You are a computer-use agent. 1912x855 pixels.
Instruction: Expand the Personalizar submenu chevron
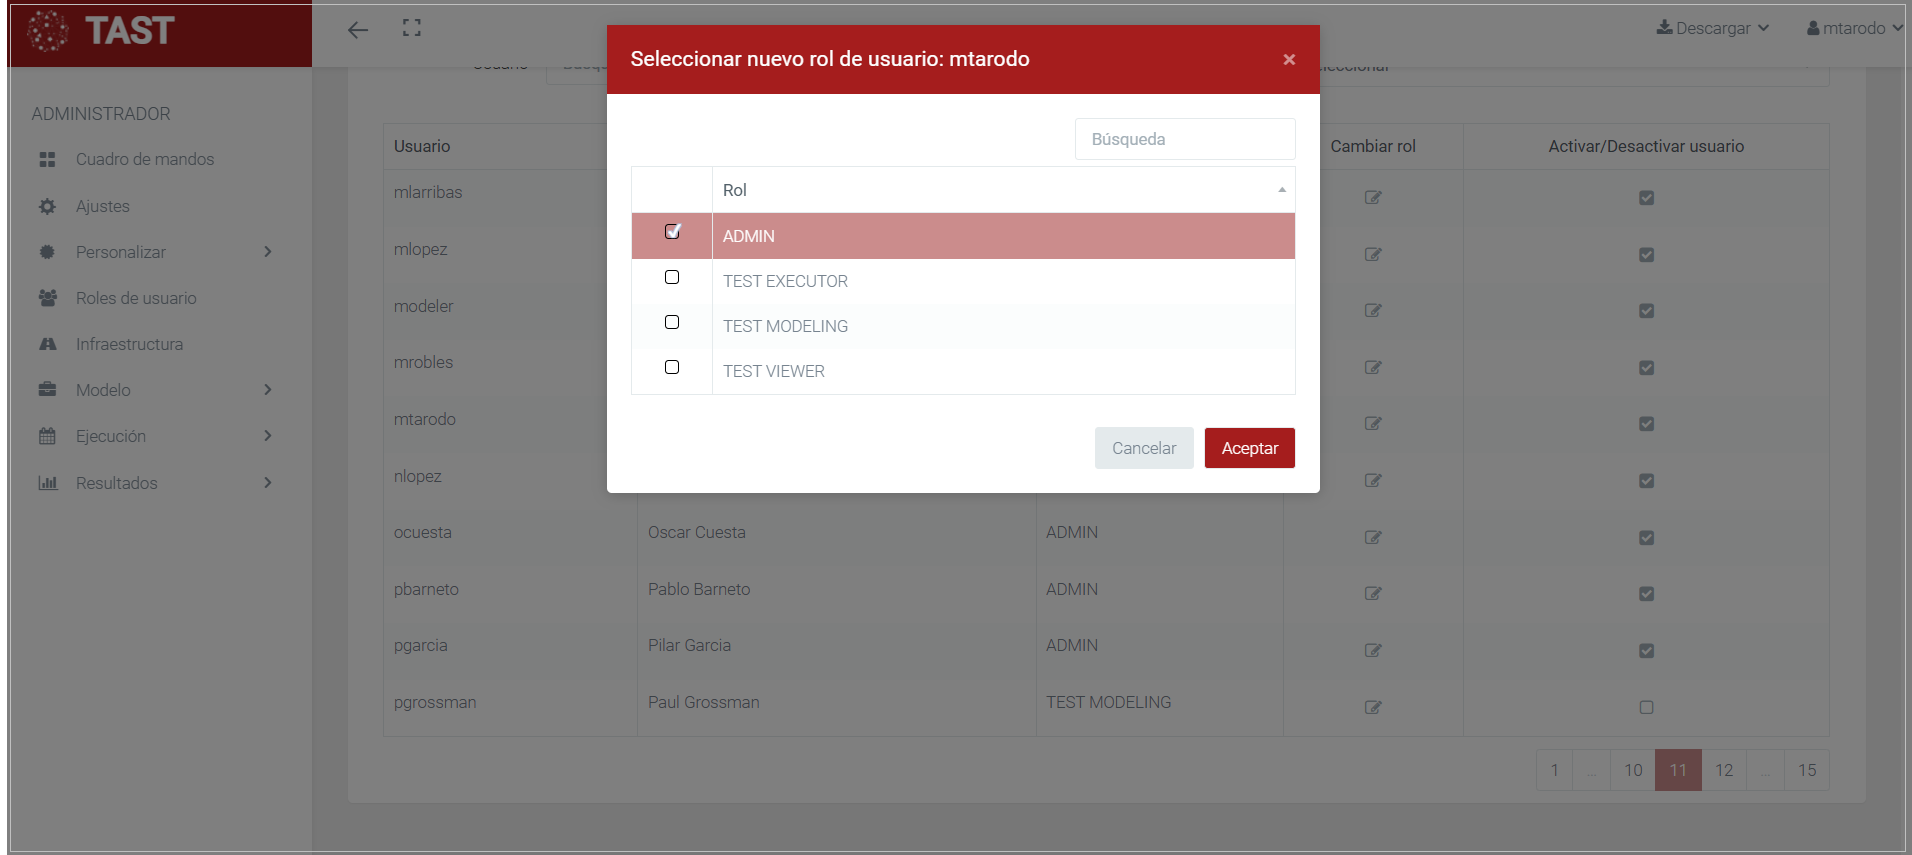click(267, 252)
